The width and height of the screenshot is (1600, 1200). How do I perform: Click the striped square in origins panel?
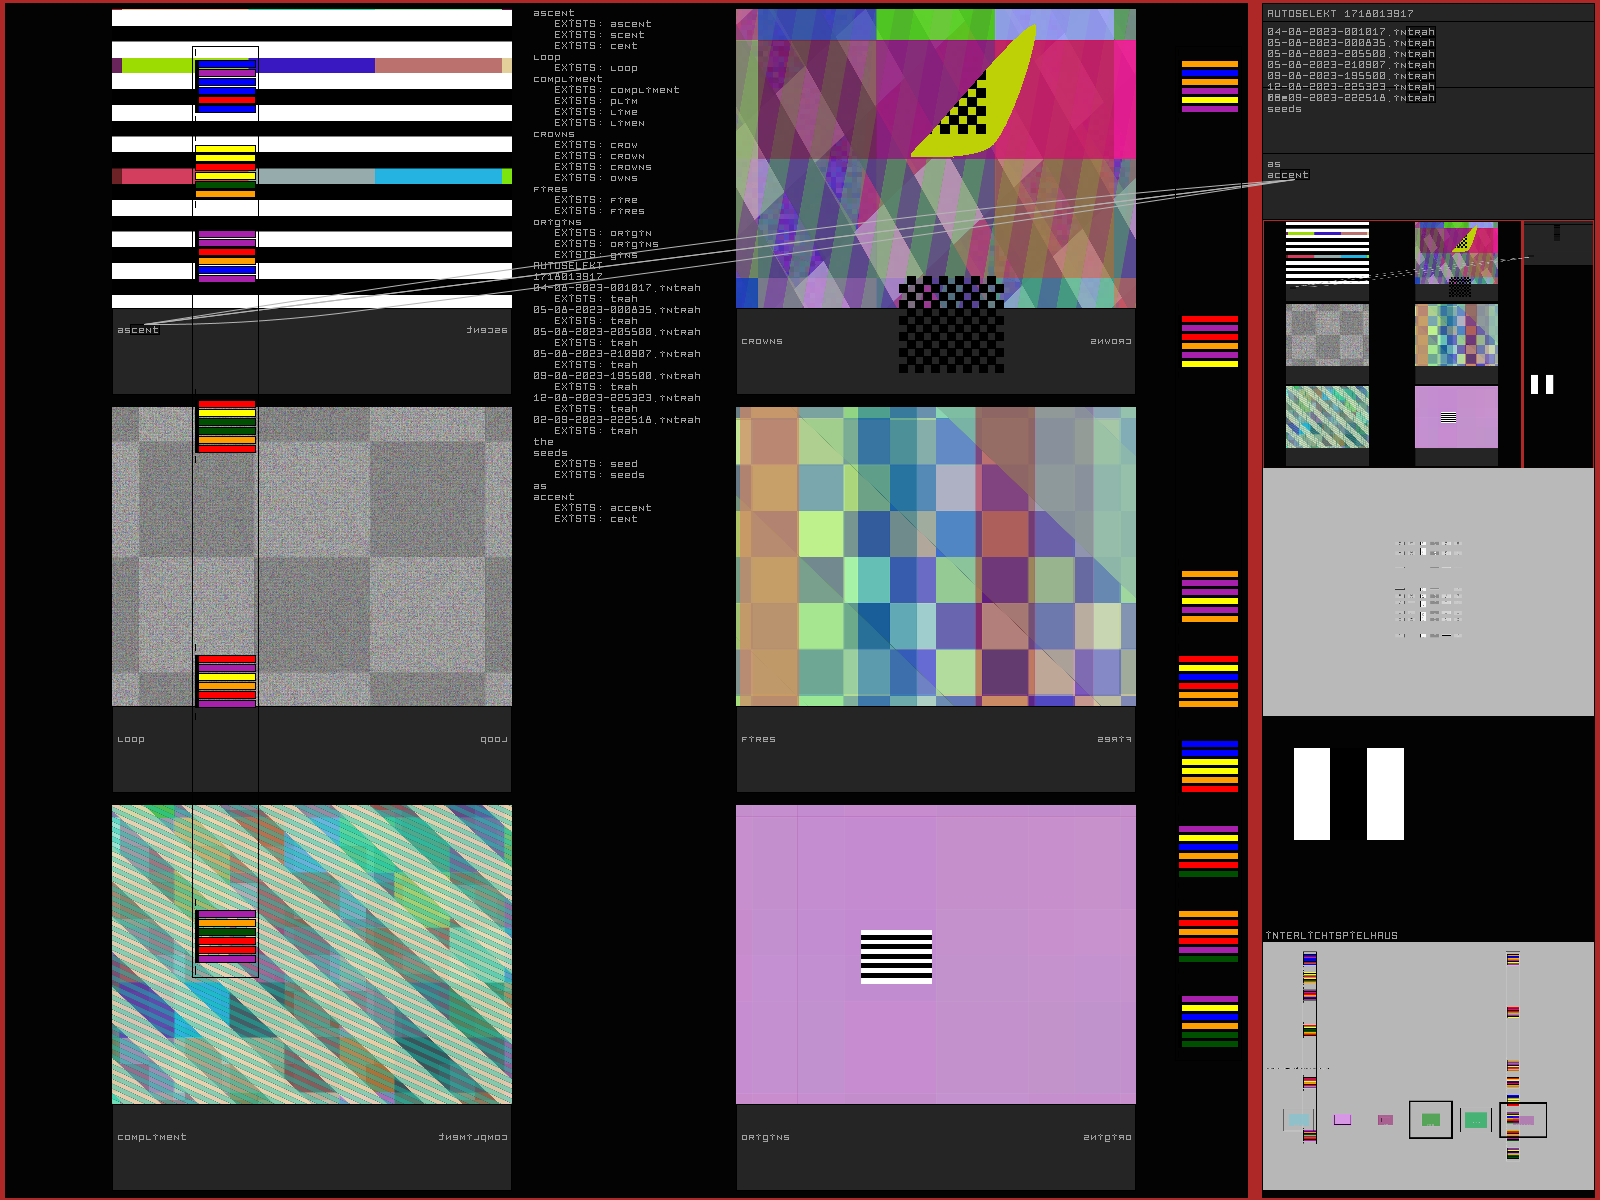(x=896, y=957)
